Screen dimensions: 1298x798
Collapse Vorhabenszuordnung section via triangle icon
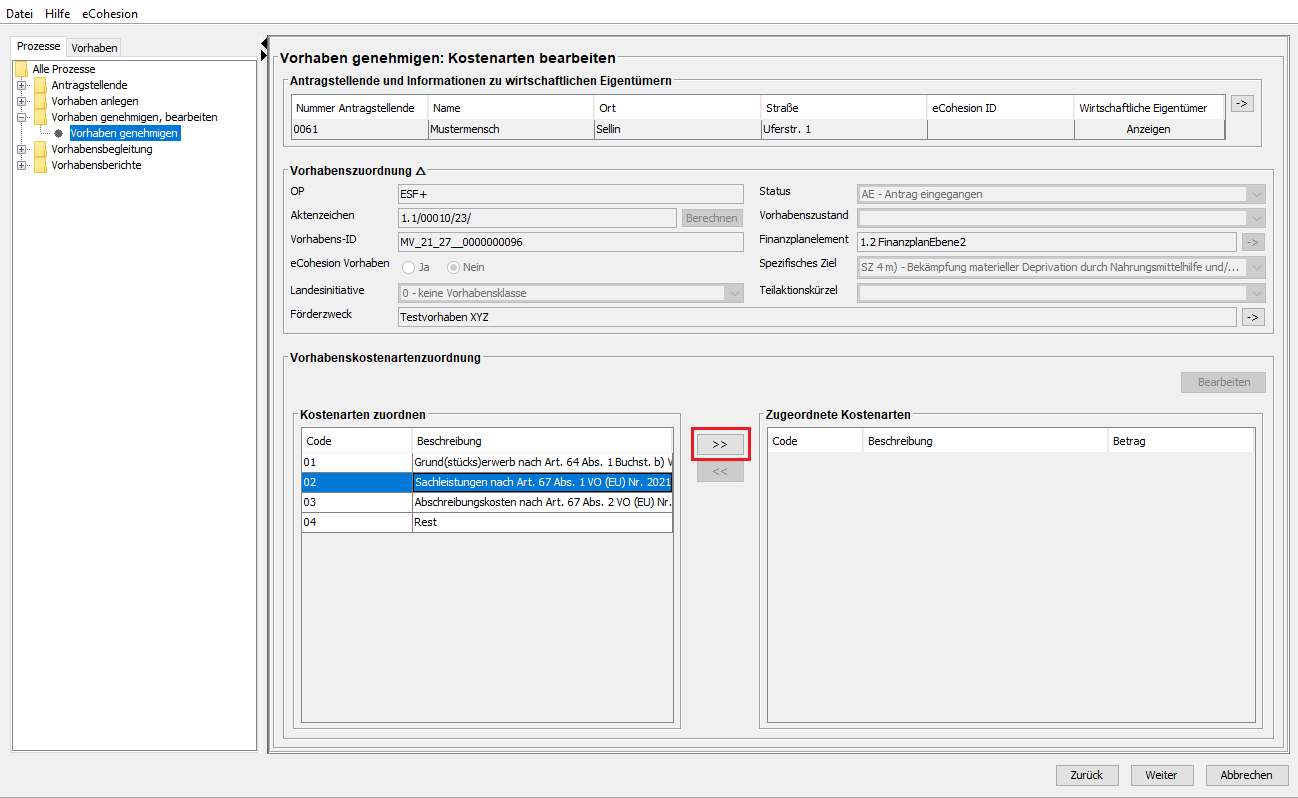point(420,172)
